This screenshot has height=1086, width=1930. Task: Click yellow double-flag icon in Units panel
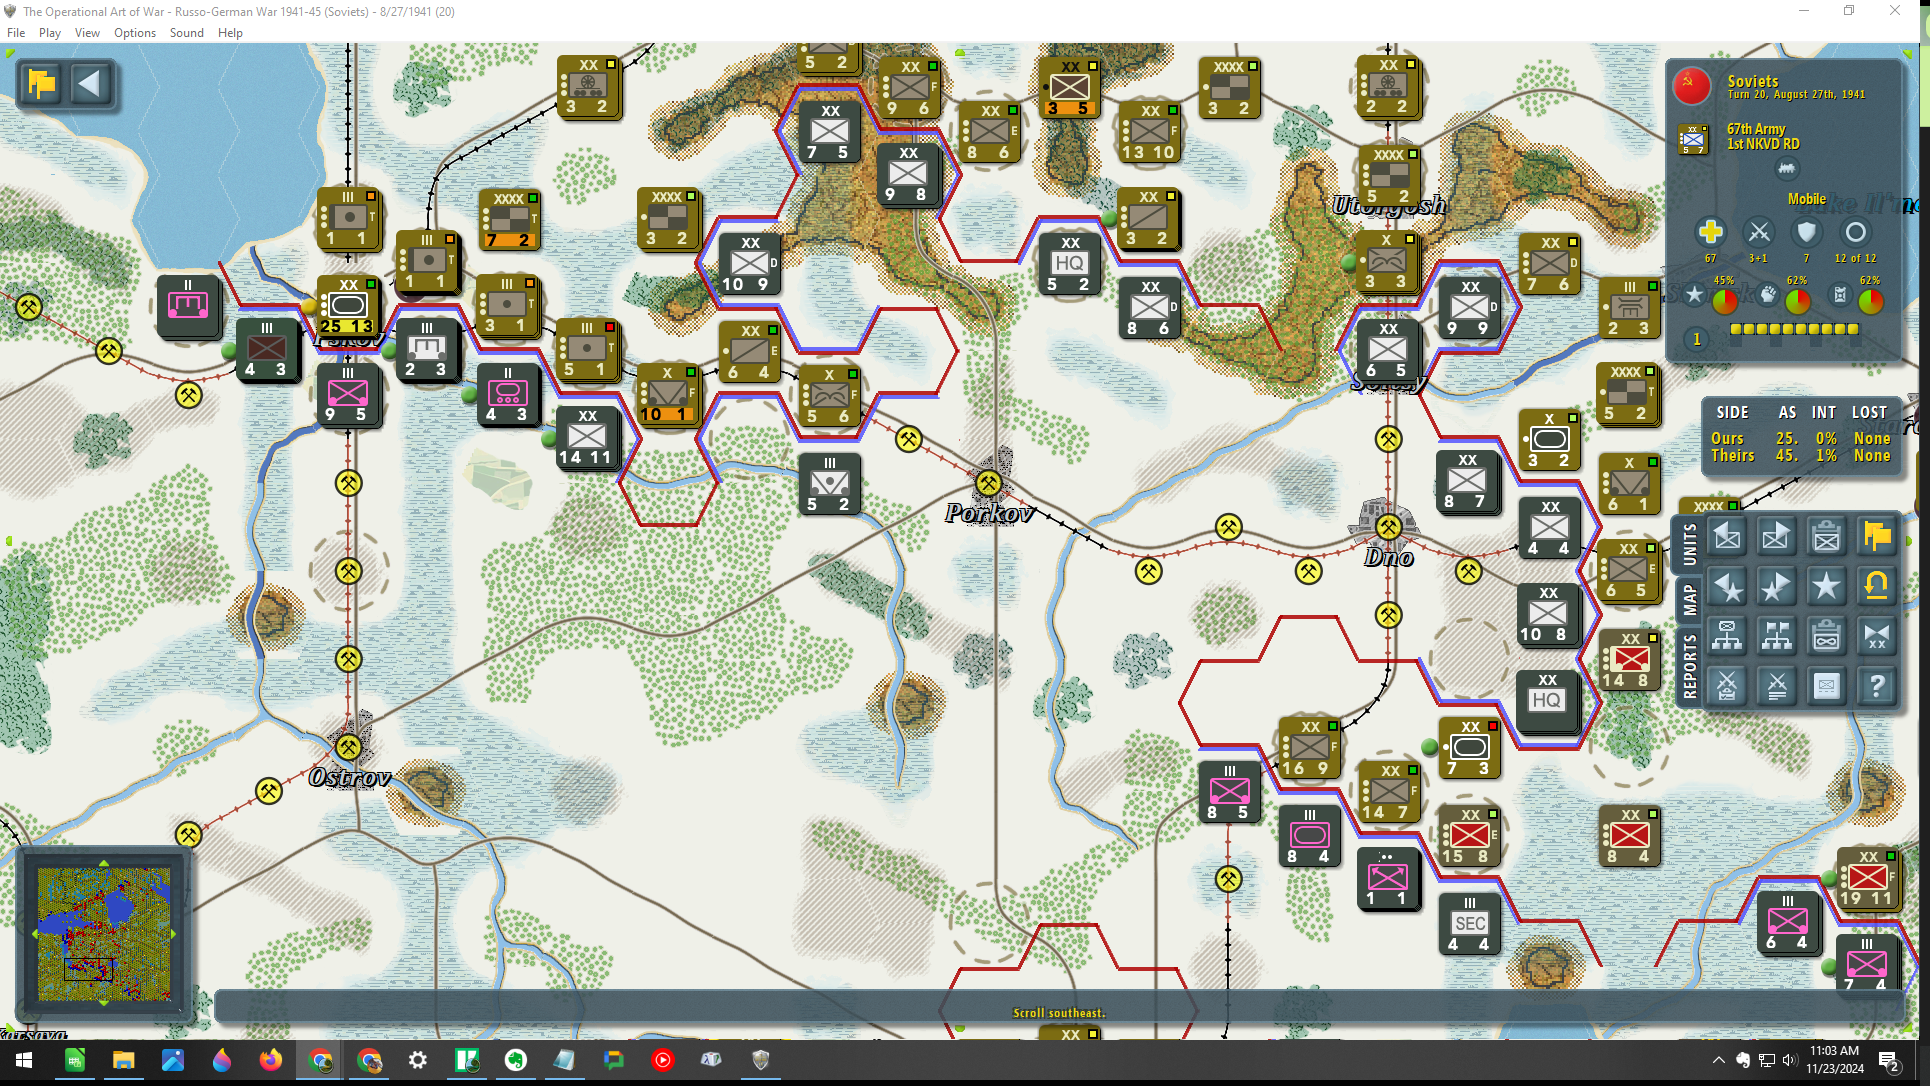coord(1877,537)
